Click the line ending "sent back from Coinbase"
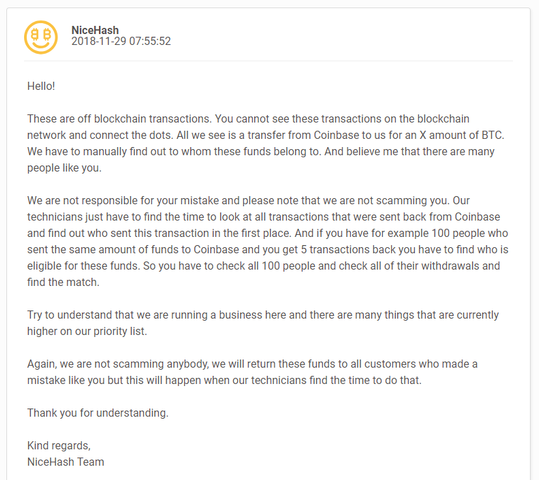Screen dimensions: 539x480 [x=264, y=217]
